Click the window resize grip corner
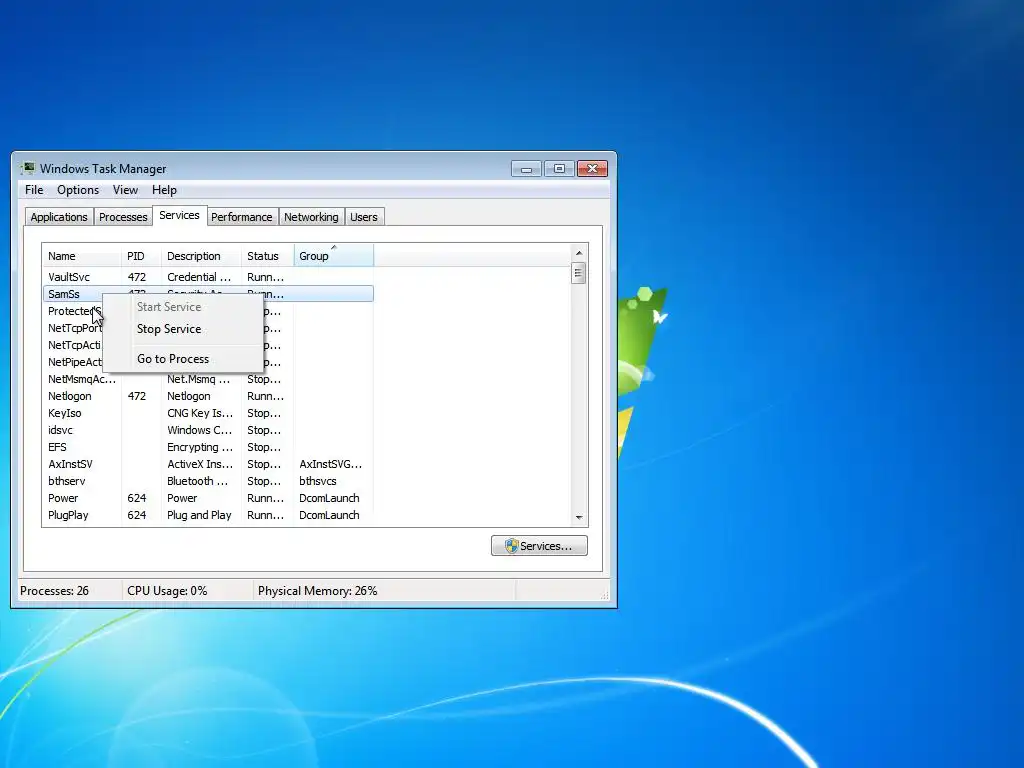Screen dimensions: 1024x768 pyautogui.click(x=605, y=595)
